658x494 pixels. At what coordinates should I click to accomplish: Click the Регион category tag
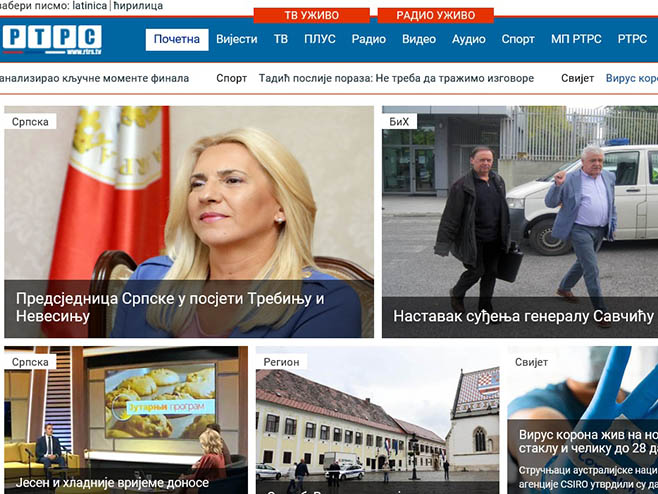point(282,362)
